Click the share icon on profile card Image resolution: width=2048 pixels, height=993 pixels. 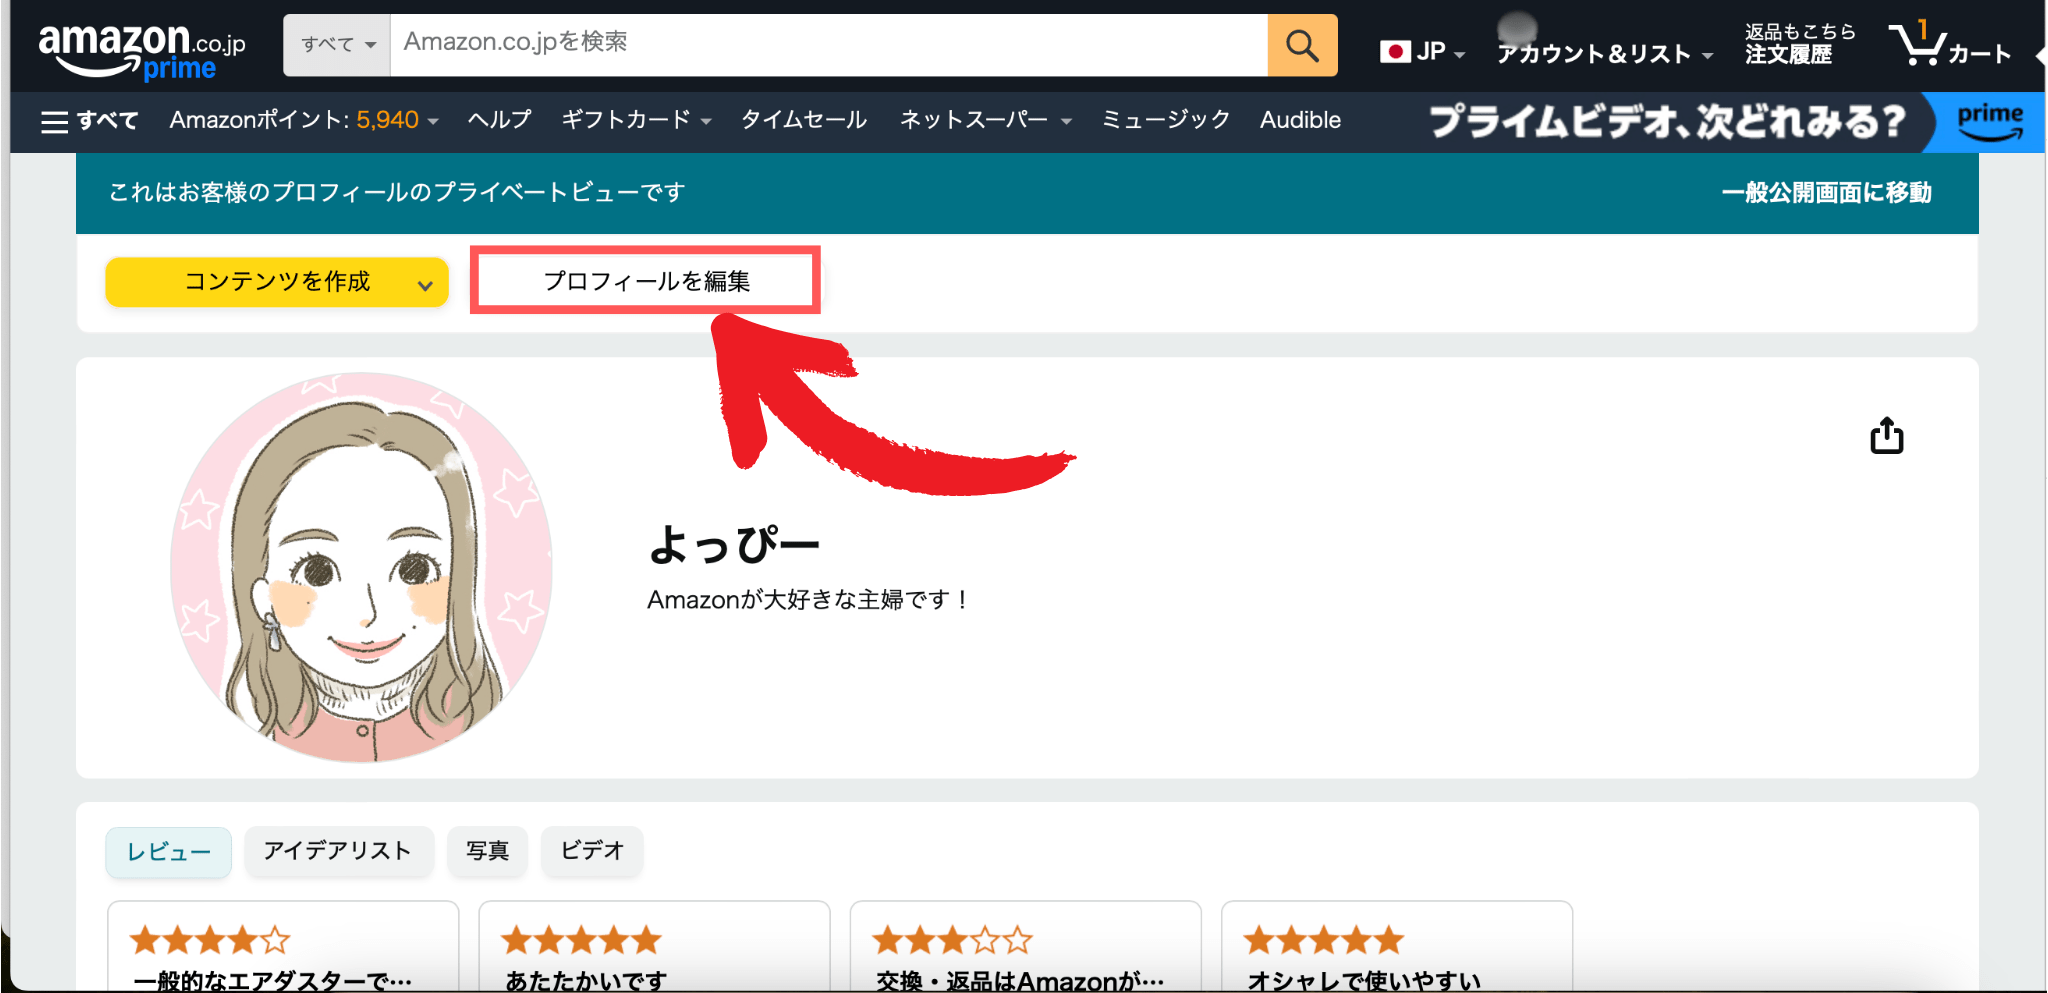point(1887,436)
